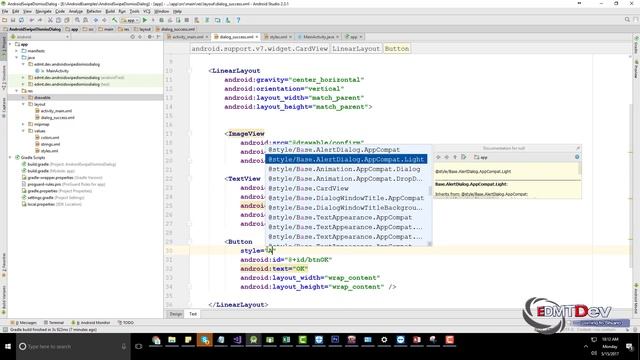The image size is (640, 360).
Task: Select @style/Base.AlertDialog.AppCompat.Light suggestion
Action: click(x=347, y=159)
